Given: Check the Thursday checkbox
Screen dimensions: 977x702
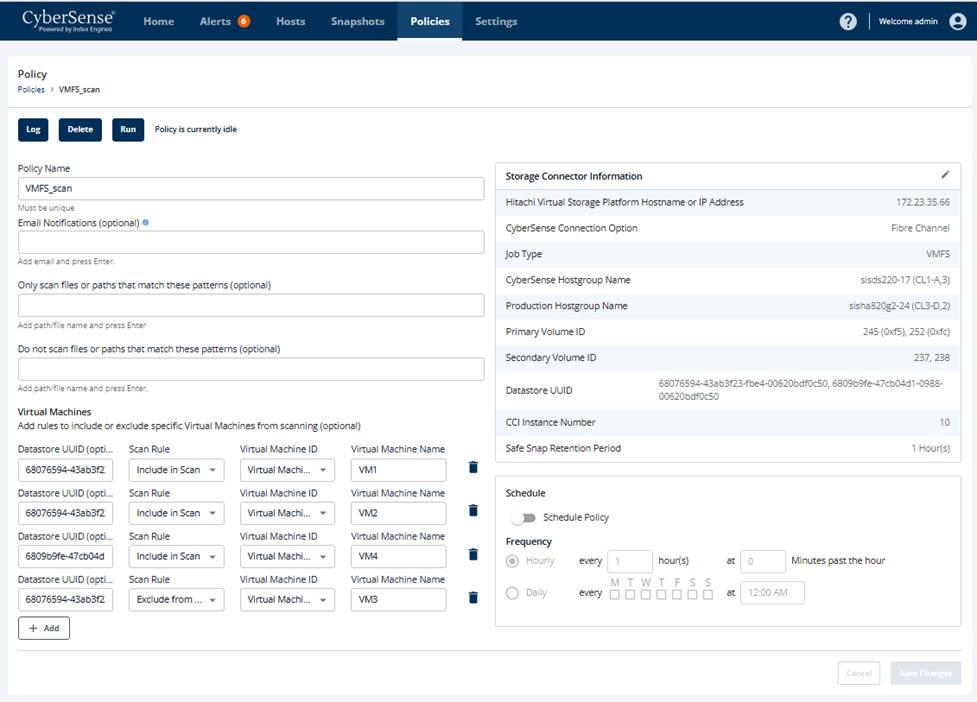Looking at the screenshot, I should point(661,595).
